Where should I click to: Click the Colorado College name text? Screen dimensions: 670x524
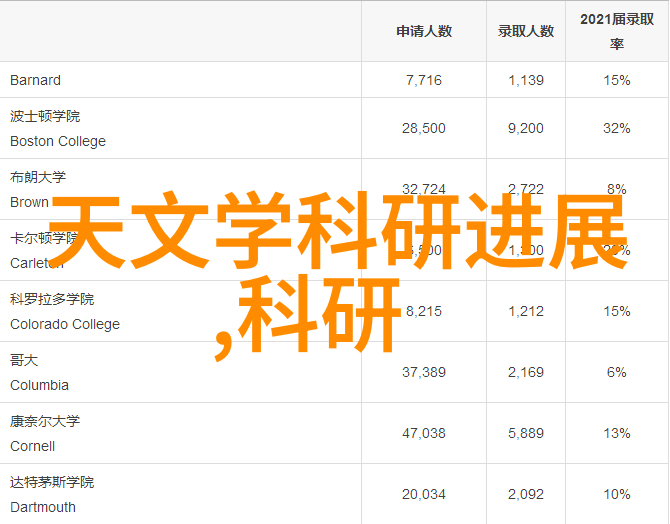65,324
